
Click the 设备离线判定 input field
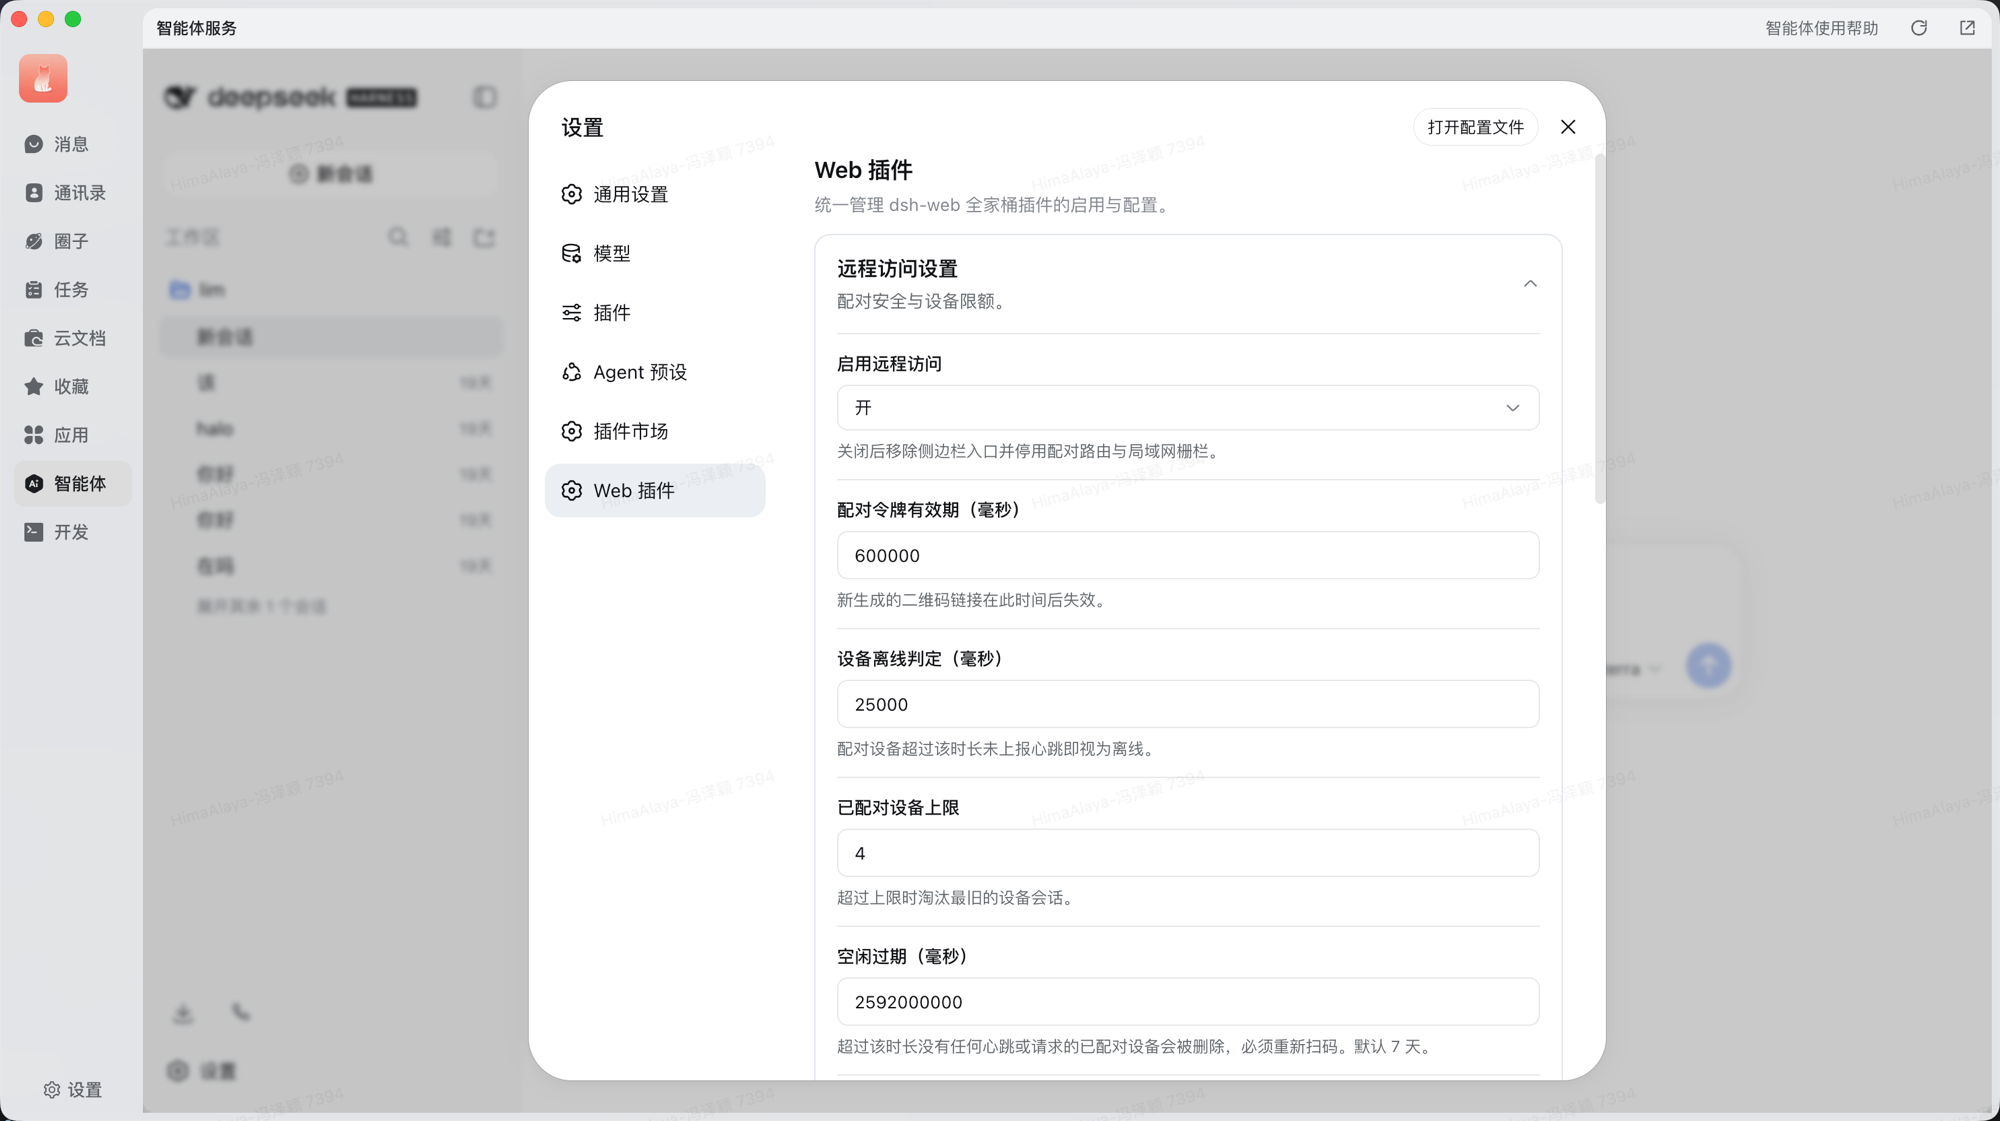(1187, 704)
